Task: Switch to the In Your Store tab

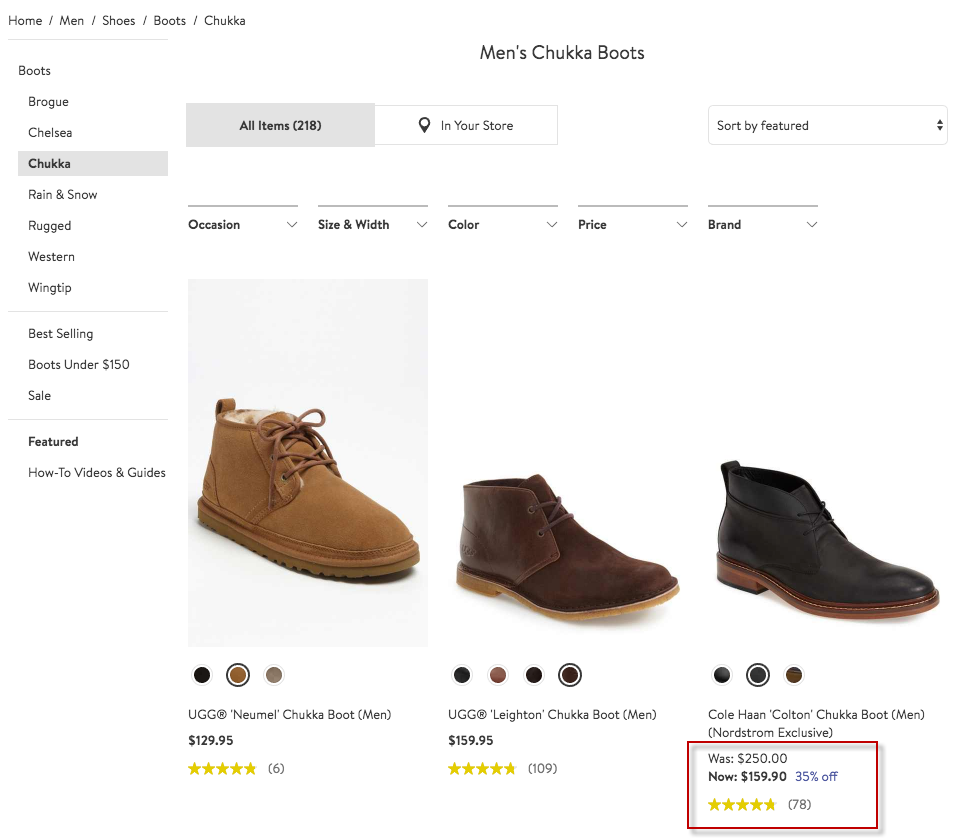Action: pyautogui.click(x=466, y=125)
